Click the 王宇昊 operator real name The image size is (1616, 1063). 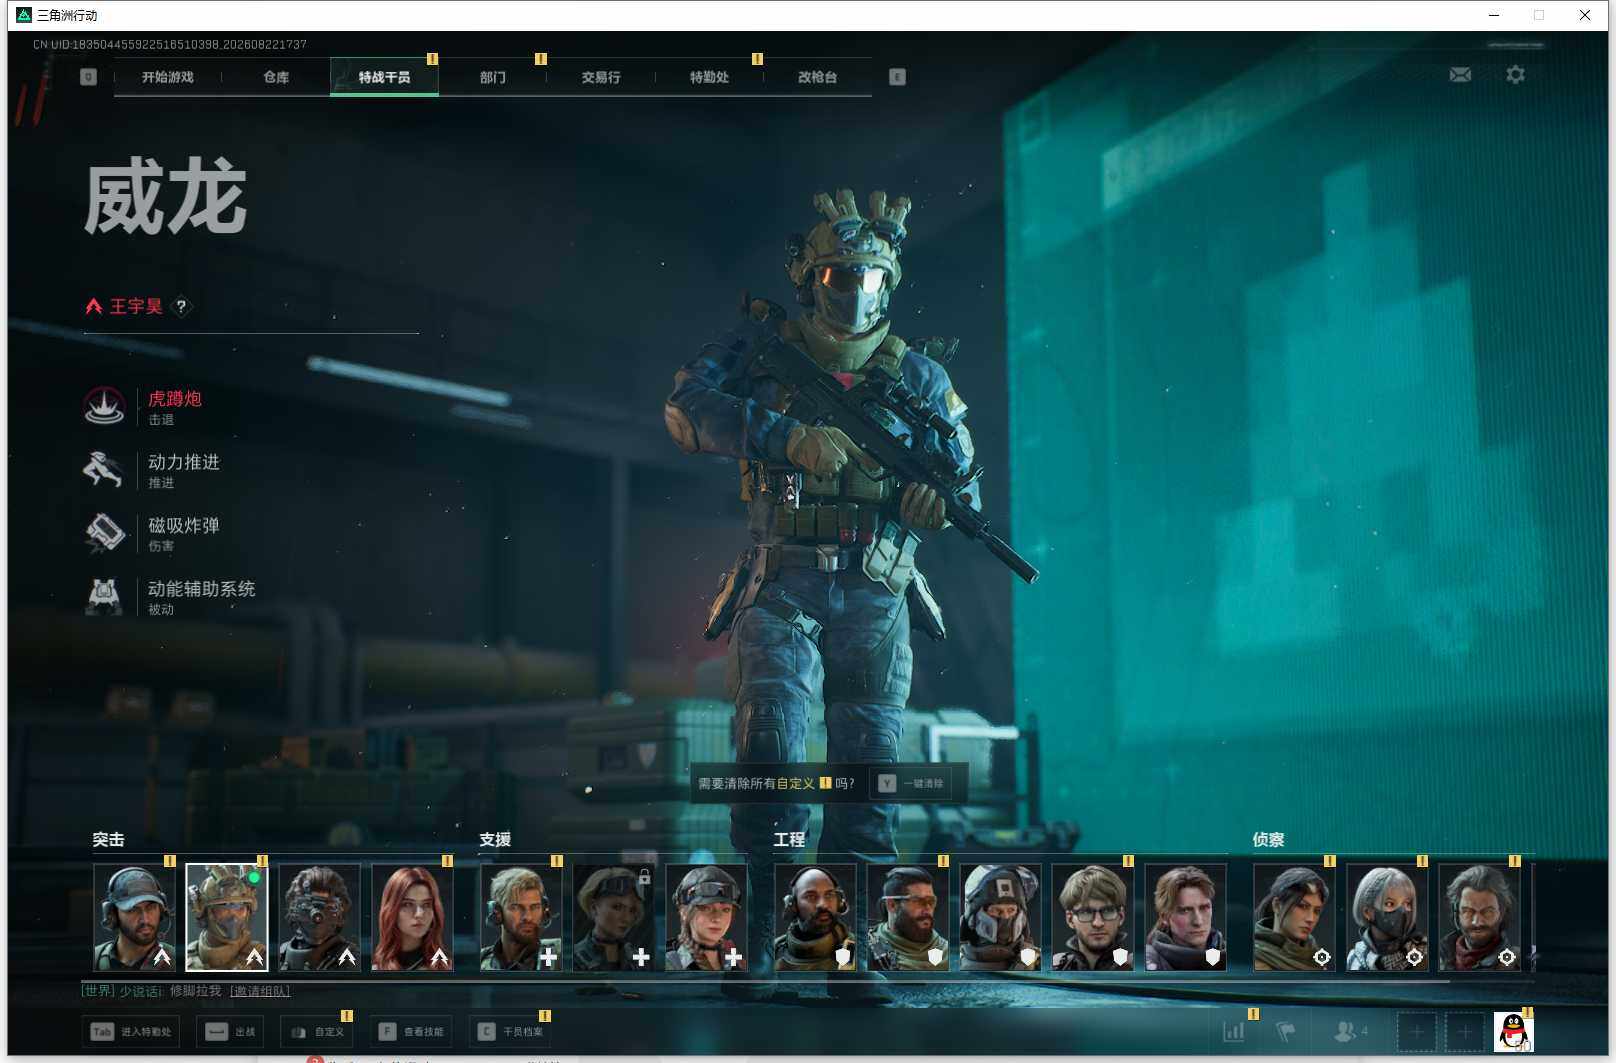coord(136,306)
